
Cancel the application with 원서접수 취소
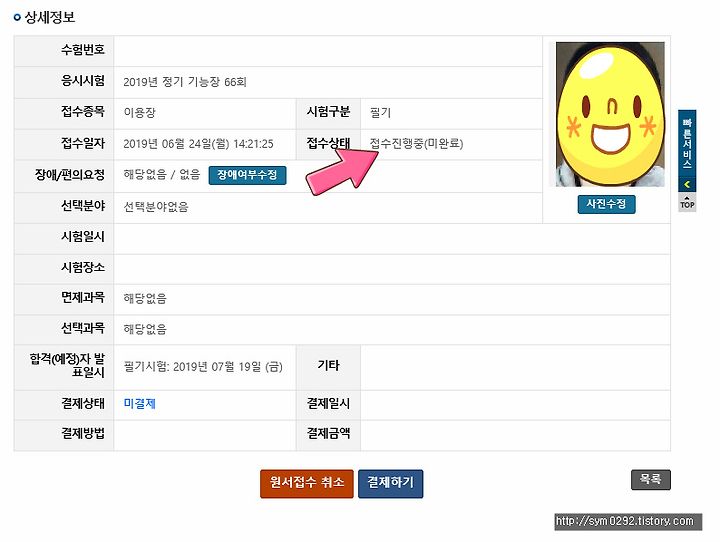pos(306,483)
